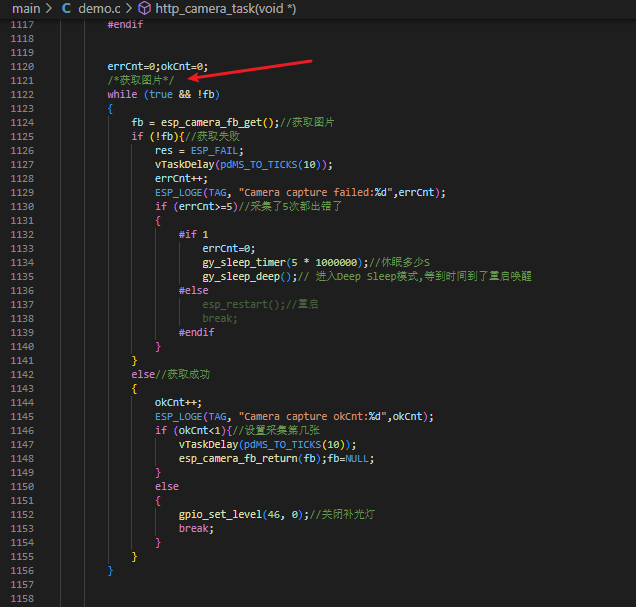Click line number 1134
This screenshot has width=636, height=607.
22,262
